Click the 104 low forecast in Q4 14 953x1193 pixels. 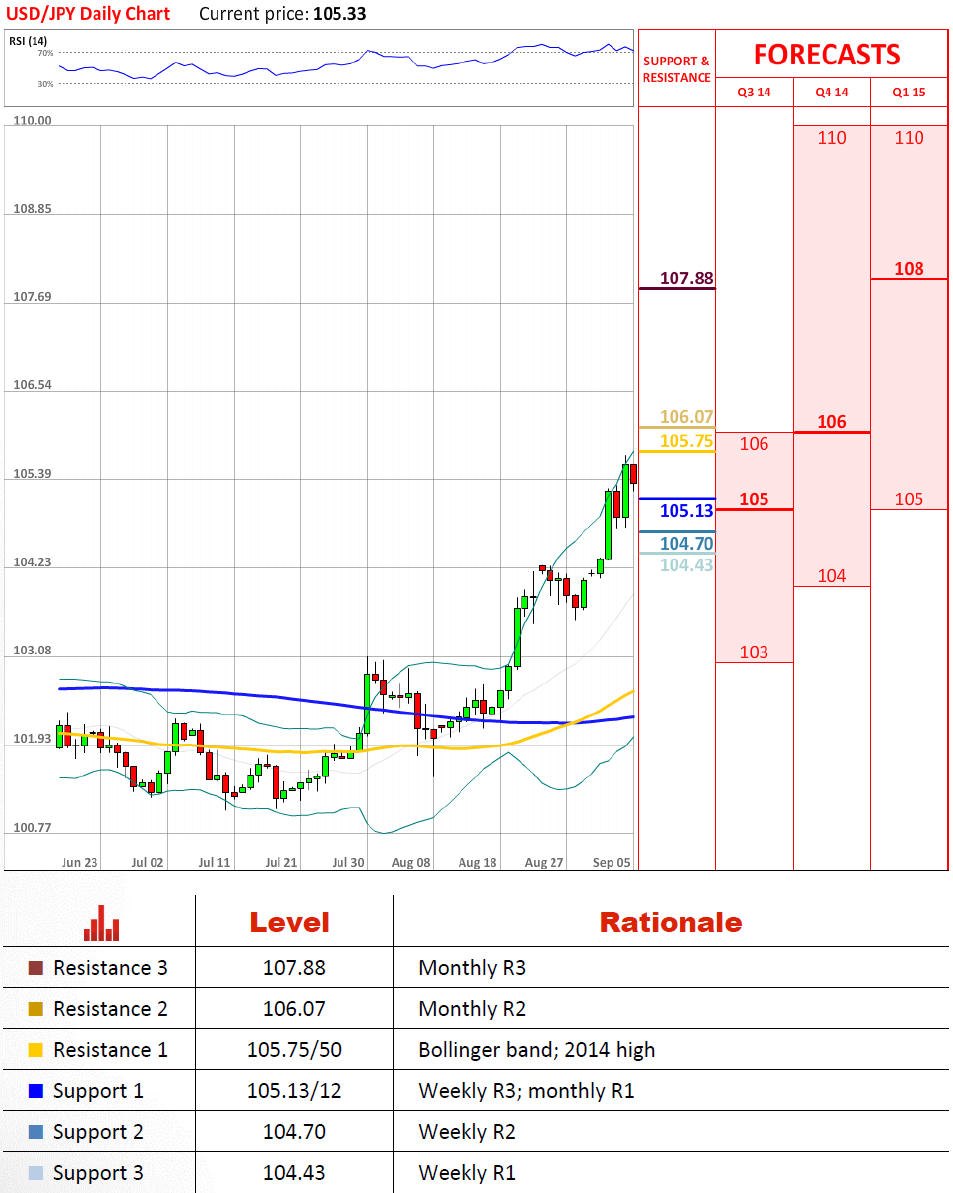[831, 576]
